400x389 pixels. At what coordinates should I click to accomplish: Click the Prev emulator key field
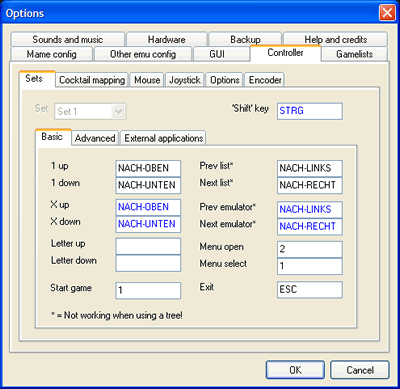point(310,209)
